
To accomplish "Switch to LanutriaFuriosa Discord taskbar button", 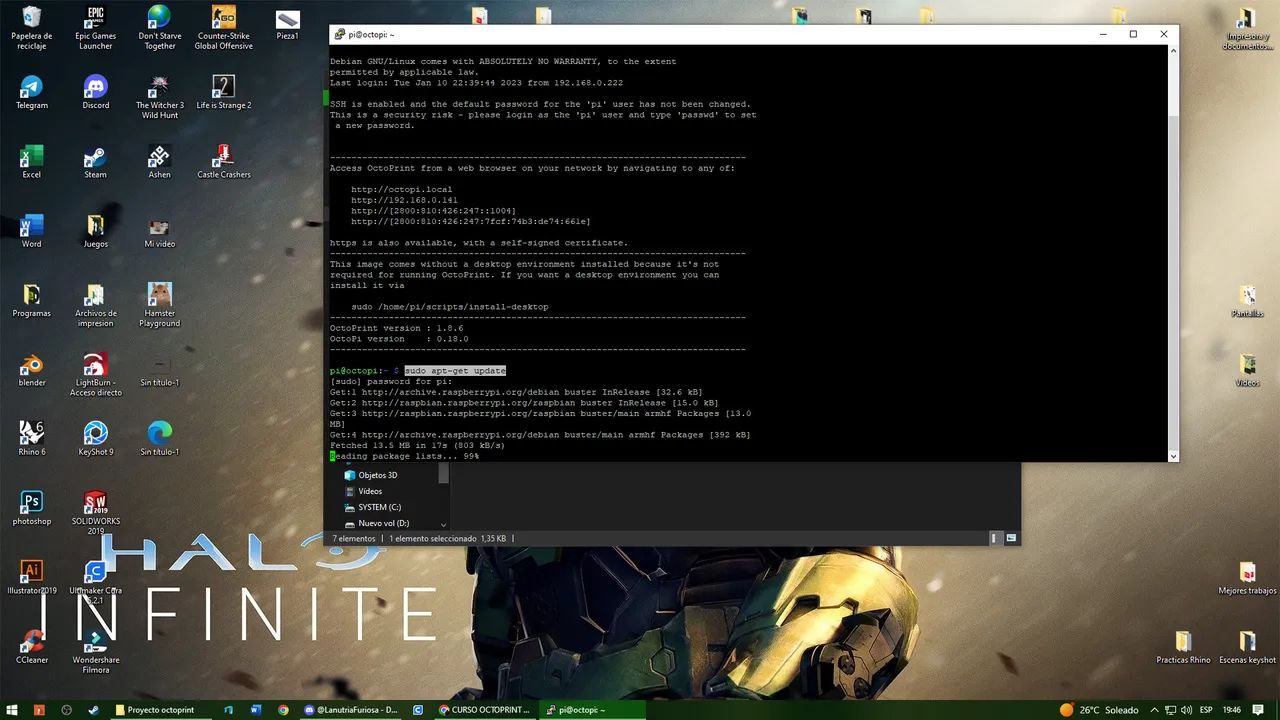I will coord(350,710).
